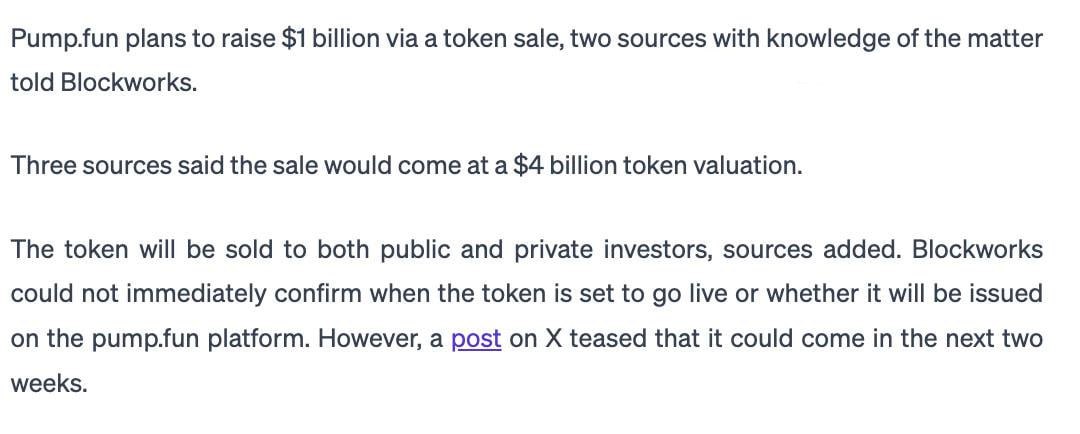1080x434 pixels.
Task: Click the final word "weeks."
Action: (x=49, y=384)
